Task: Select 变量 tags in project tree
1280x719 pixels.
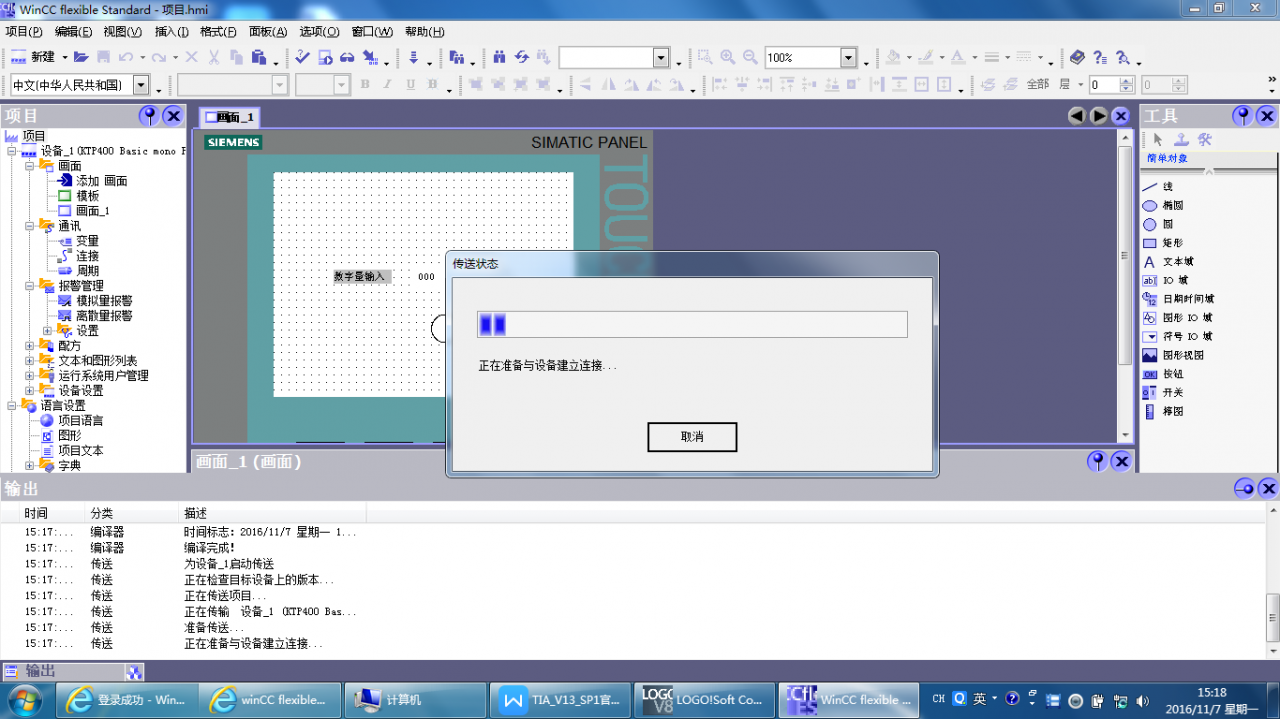Action: click(x=87, y=241)
